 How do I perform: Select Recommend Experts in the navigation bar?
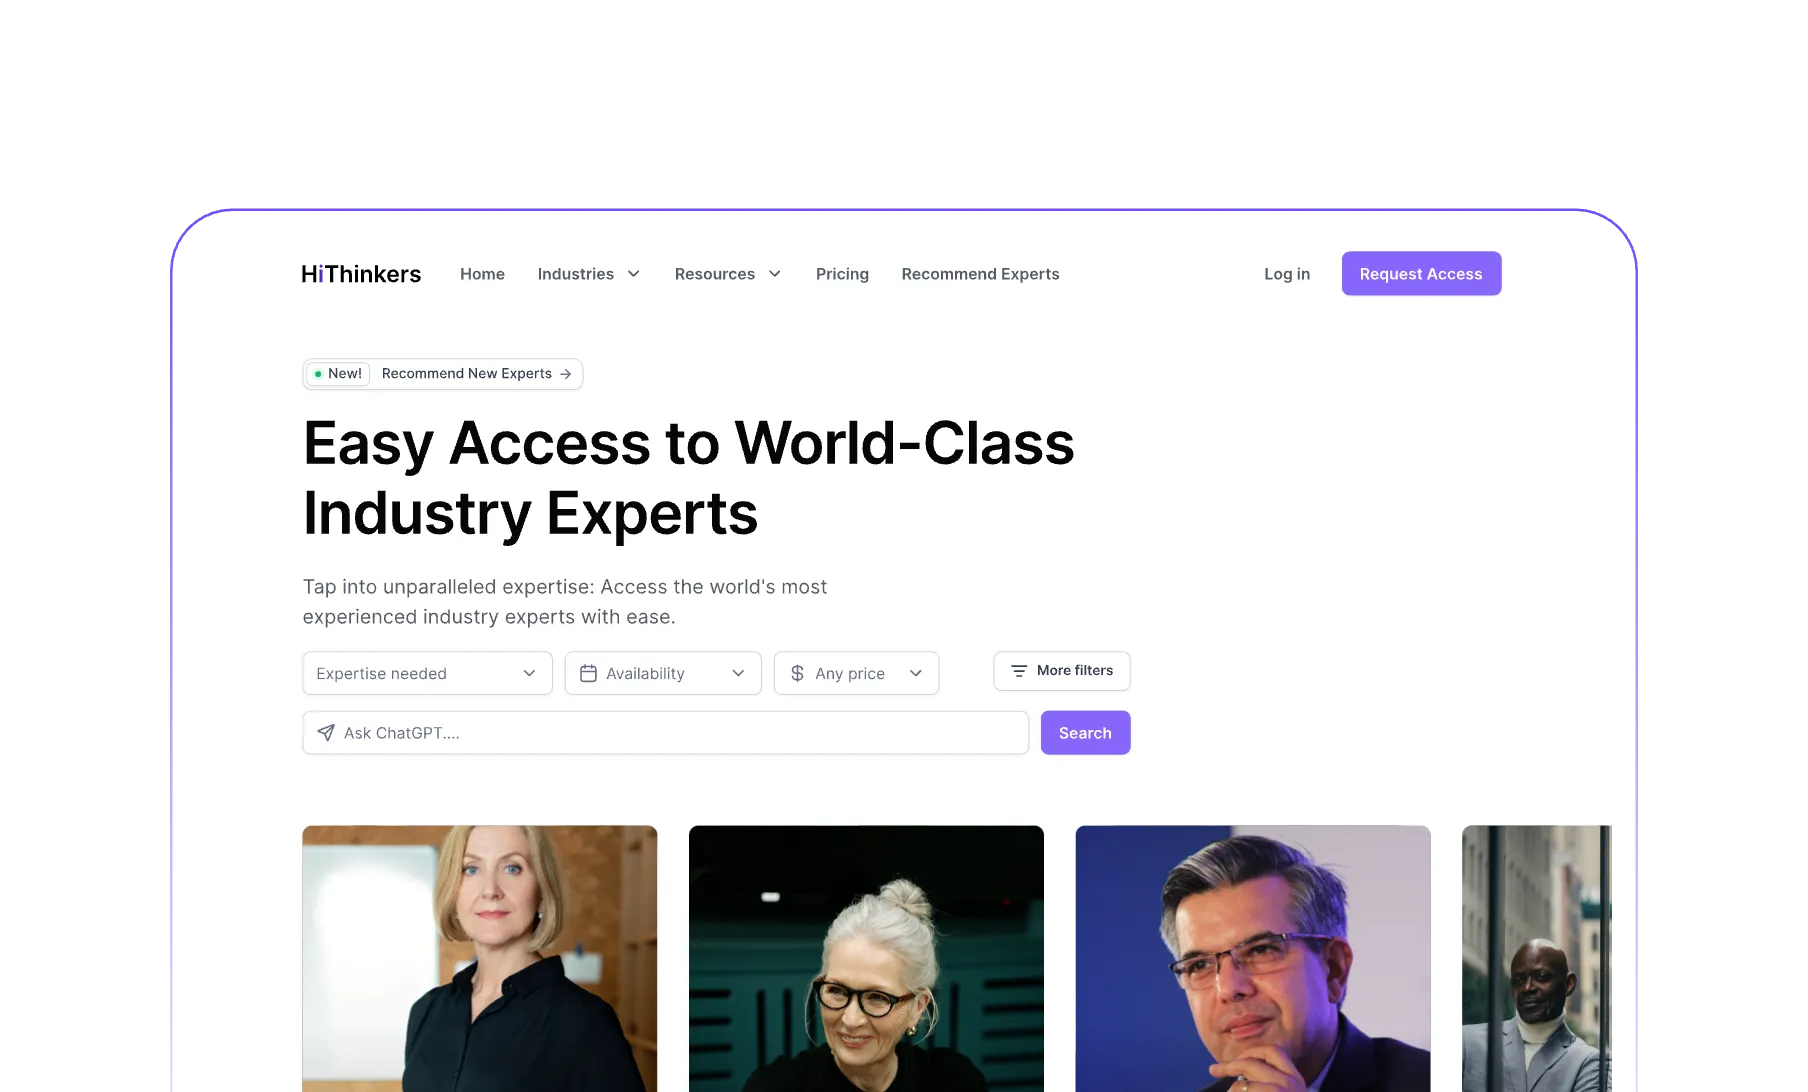(x=980, y=274)
